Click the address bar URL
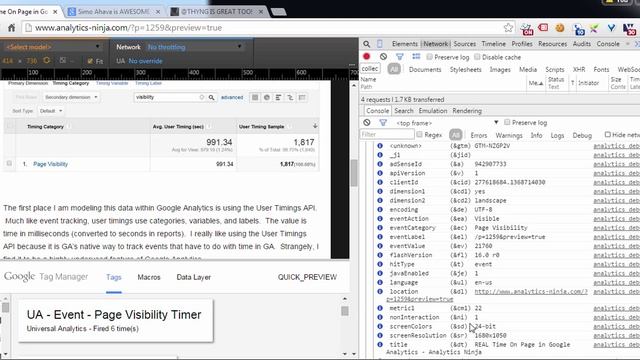Screen dimensions: 640x360 click(x=129, y=28)
